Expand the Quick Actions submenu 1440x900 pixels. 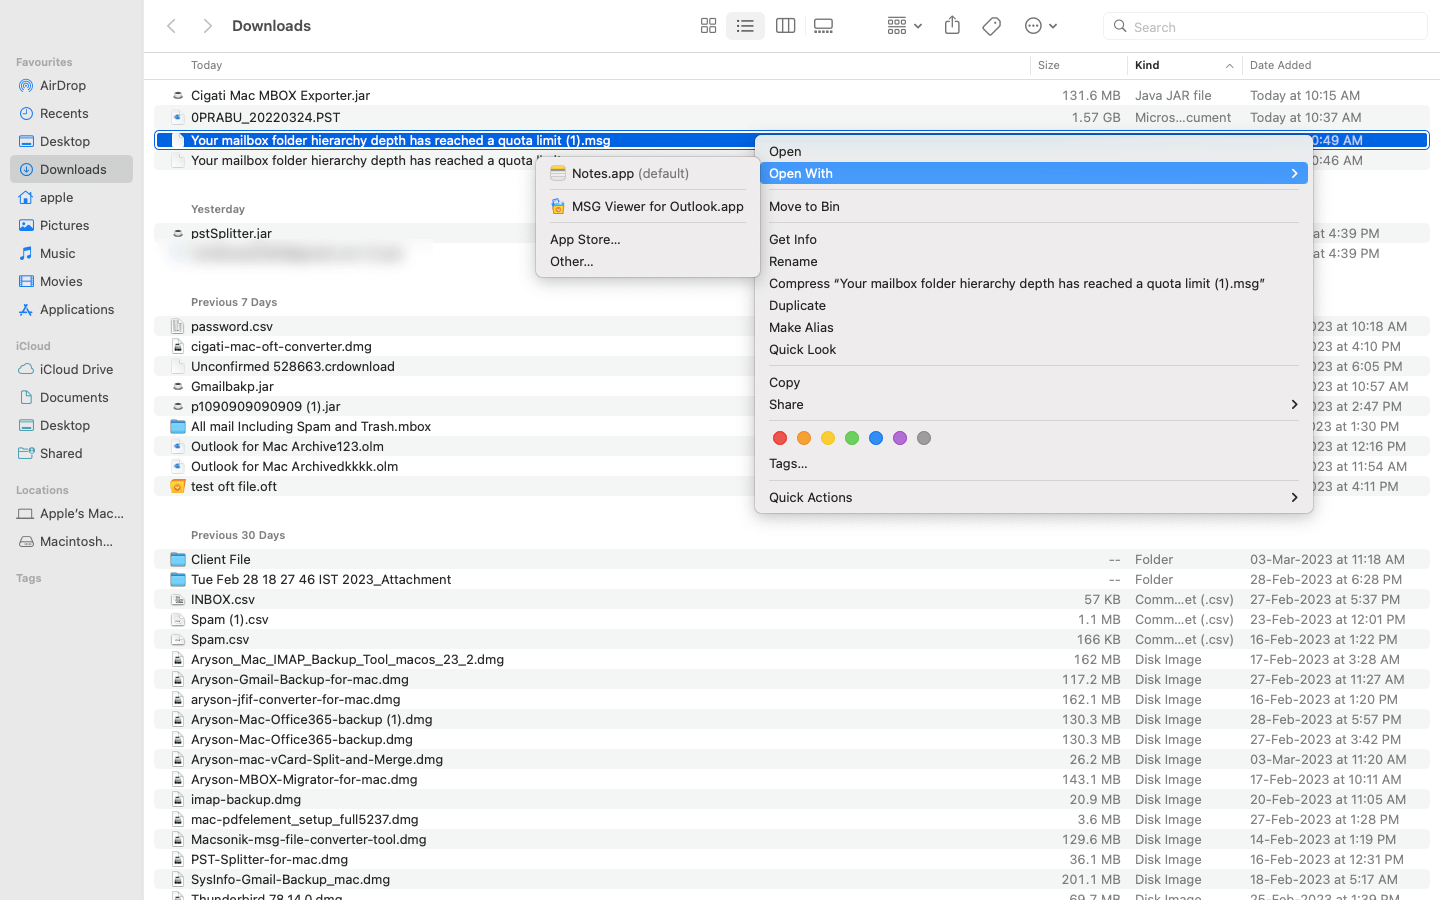1033,497
